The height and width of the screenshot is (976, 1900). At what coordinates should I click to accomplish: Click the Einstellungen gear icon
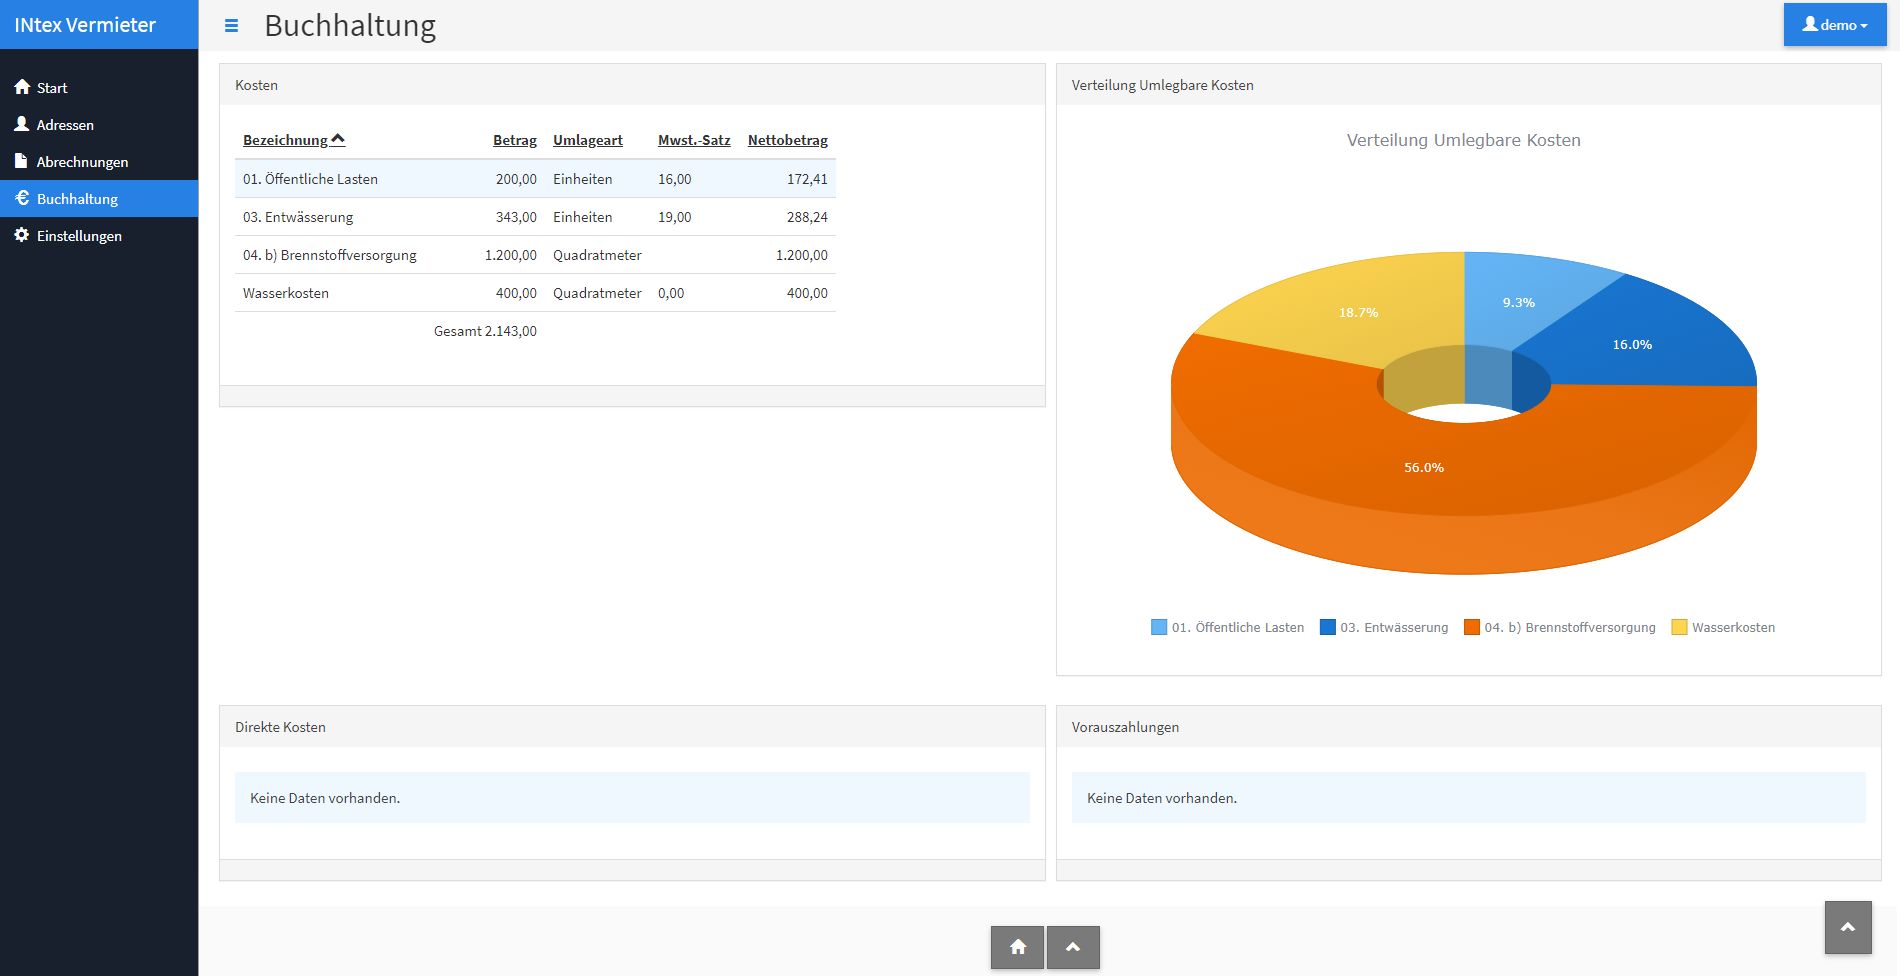coord(22,235)
